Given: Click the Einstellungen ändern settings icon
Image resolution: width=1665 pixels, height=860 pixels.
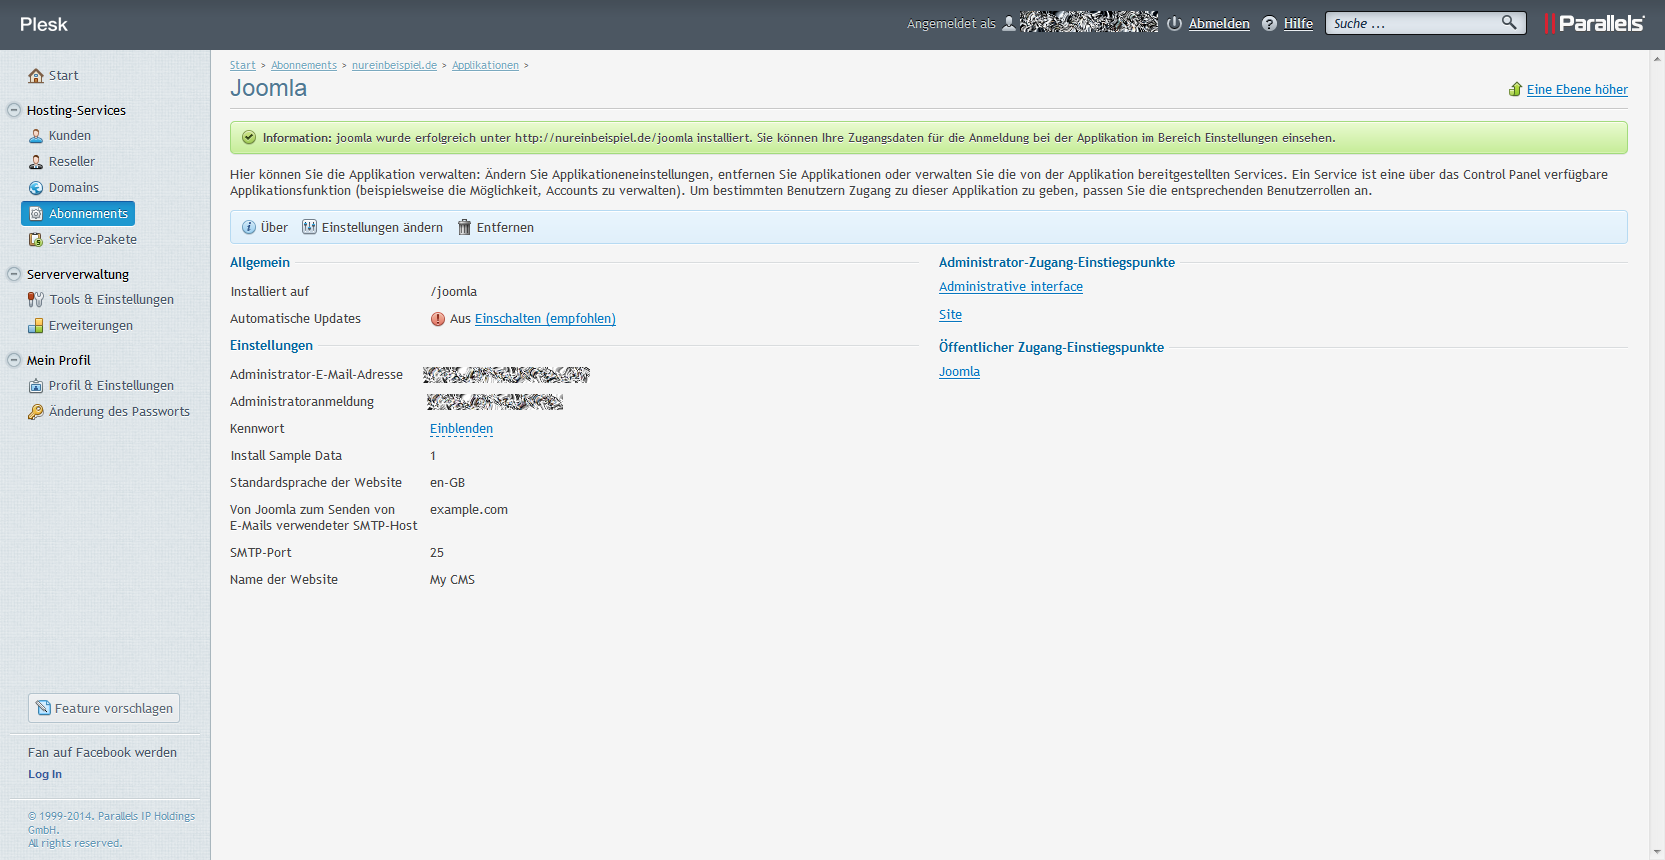Looking at the screenshot, I should tap(310, 228).
